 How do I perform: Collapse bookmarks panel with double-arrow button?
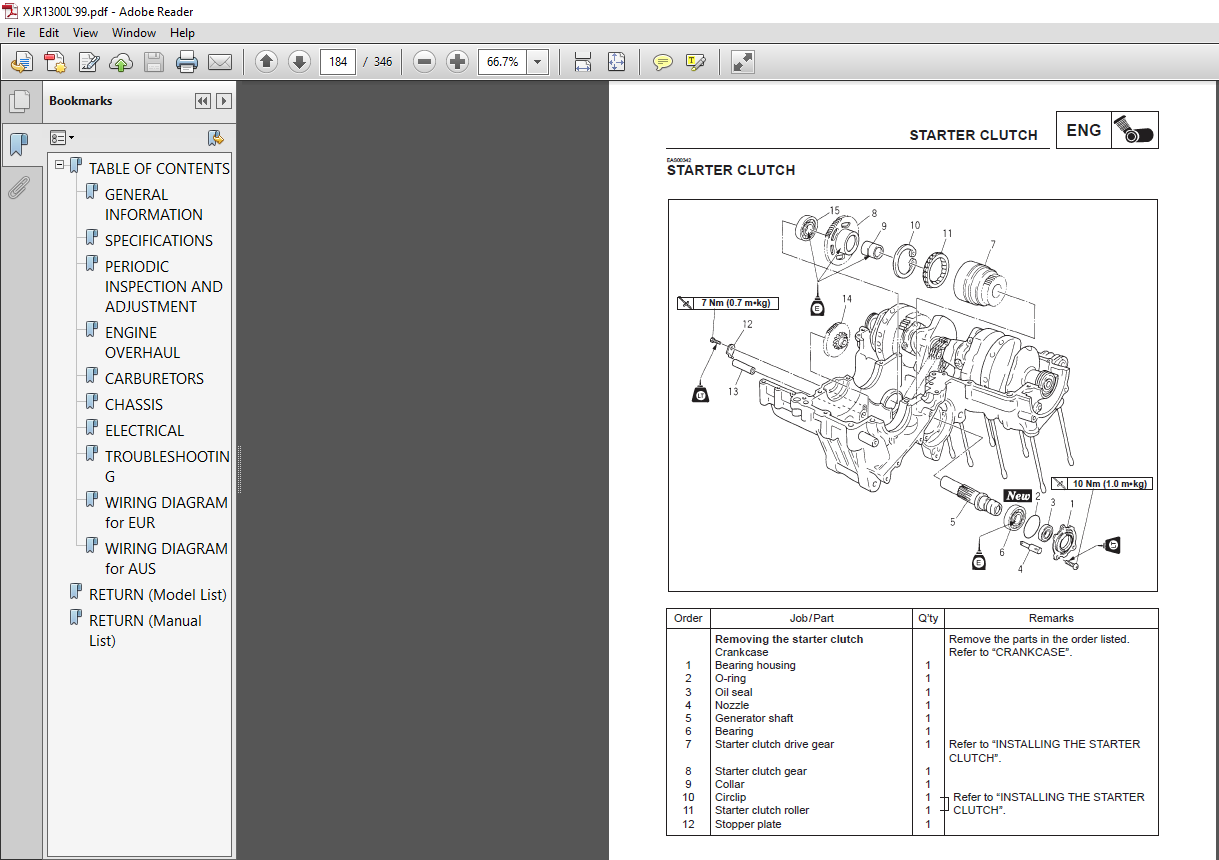click(203, 101)
